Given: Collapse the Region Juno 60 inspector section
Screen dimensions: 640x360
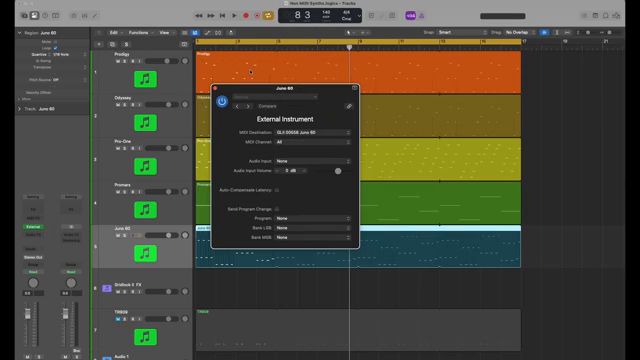Looking at the screenshot, I should tap(19, 33).
